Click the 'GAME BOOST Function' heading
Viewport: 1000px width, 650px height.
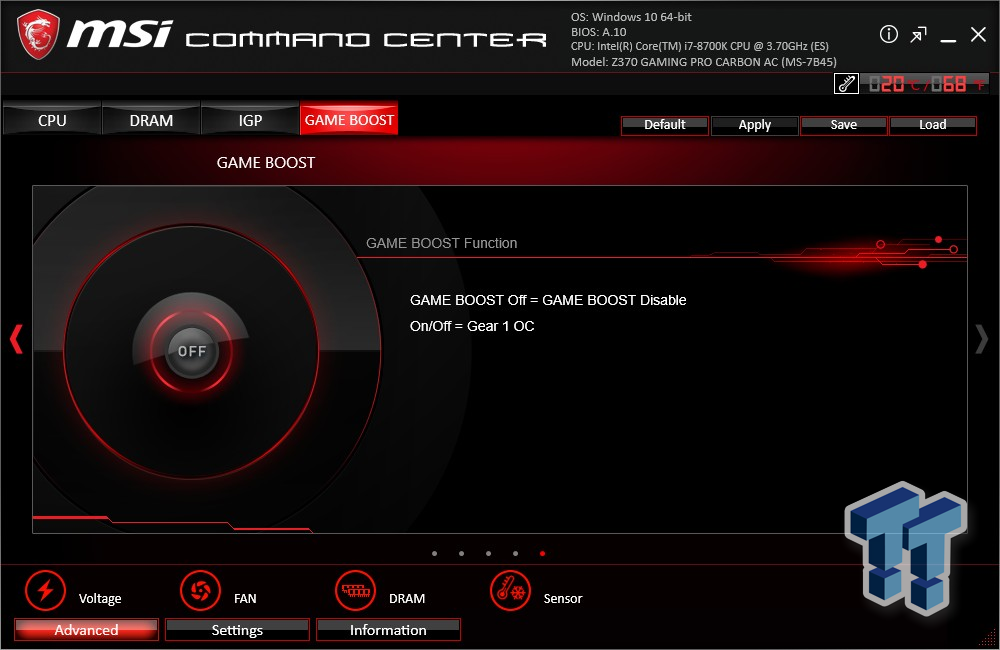(x=441, y=243)
